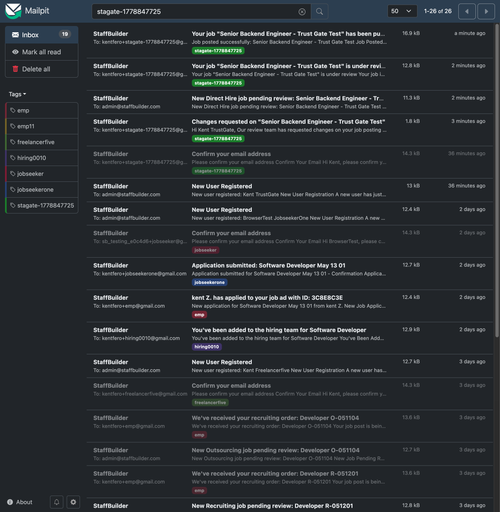Image resolution: width=500 pixels, height=512 pixels.
Task: Click green stagate tag on 'has been pu...' email
Action: click(218, 51)
